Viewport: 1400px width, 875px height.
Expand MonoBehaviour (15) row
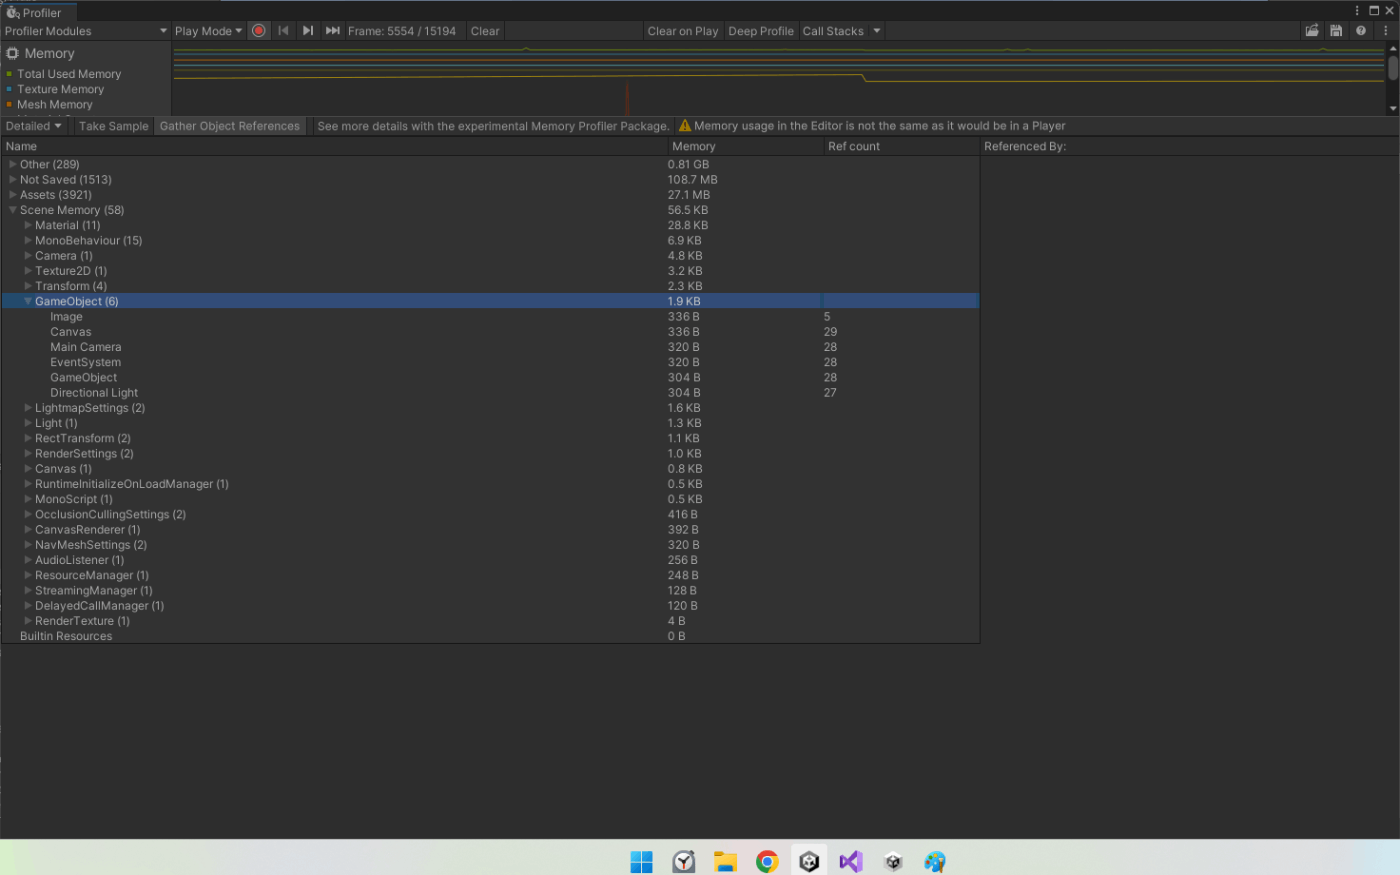point(28,240)
